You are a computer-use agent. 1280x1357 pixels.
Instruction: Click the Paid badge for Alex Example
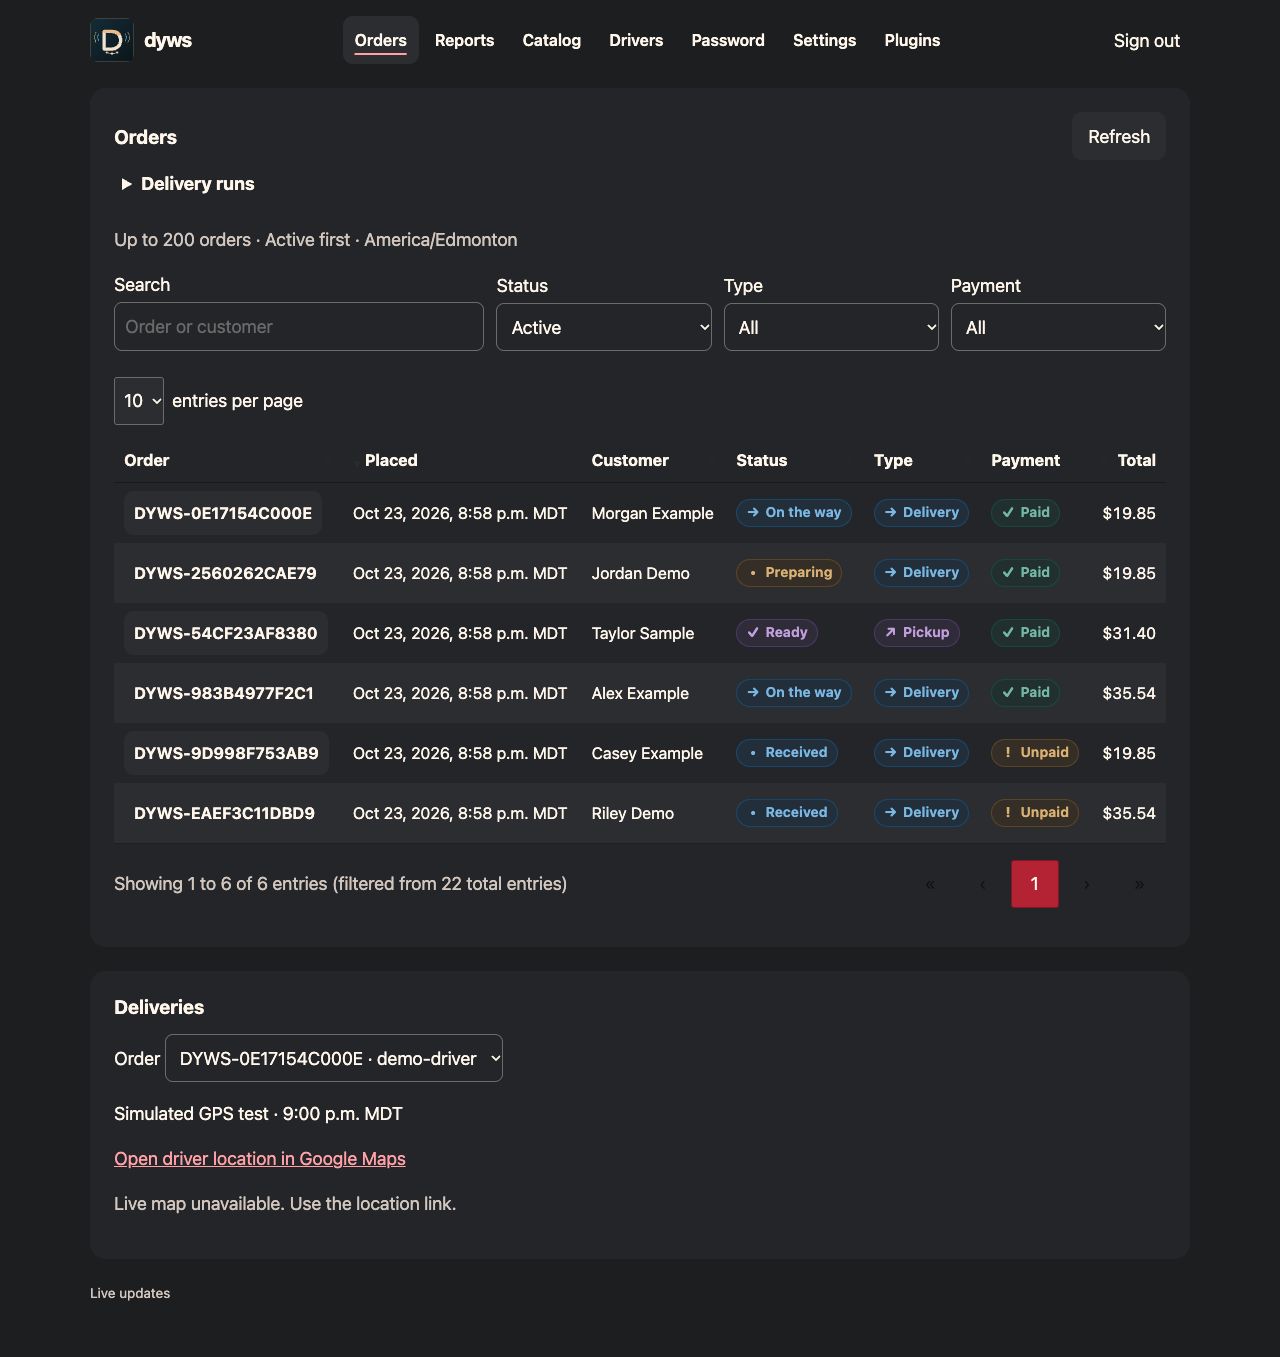[1025, 693]
